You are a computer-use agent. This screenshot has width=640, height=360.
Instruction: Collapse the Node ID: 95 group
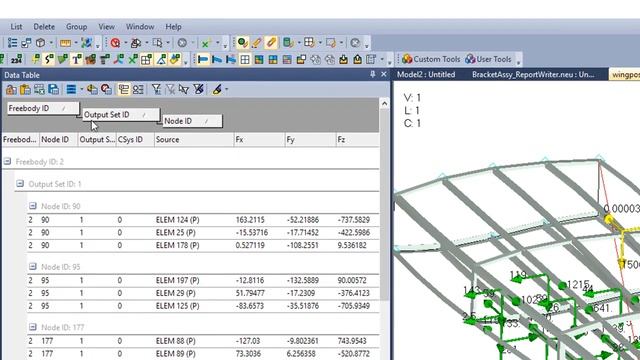(33, 267)
